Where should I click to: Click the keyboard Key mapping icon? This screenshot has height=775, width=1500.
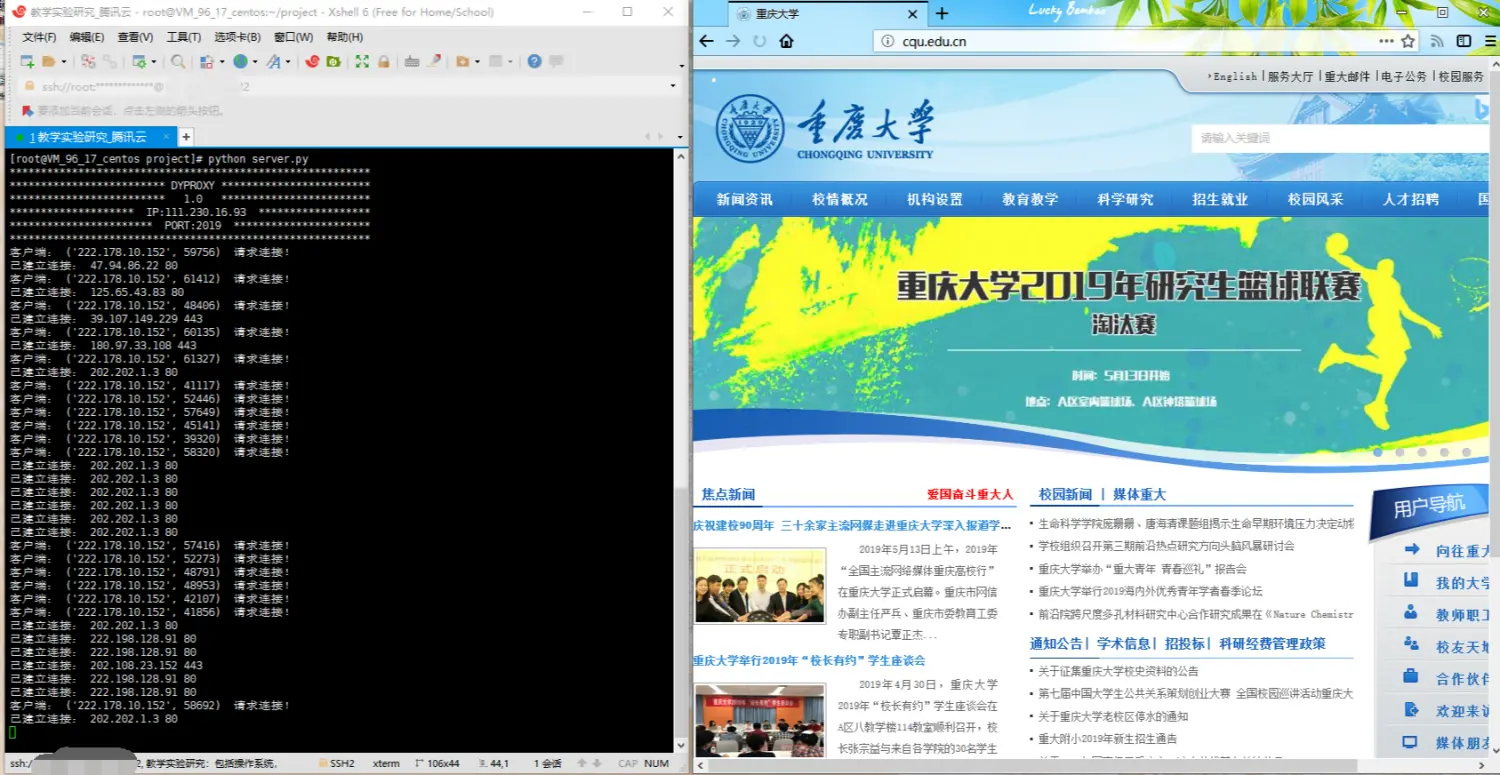[411, 61]
